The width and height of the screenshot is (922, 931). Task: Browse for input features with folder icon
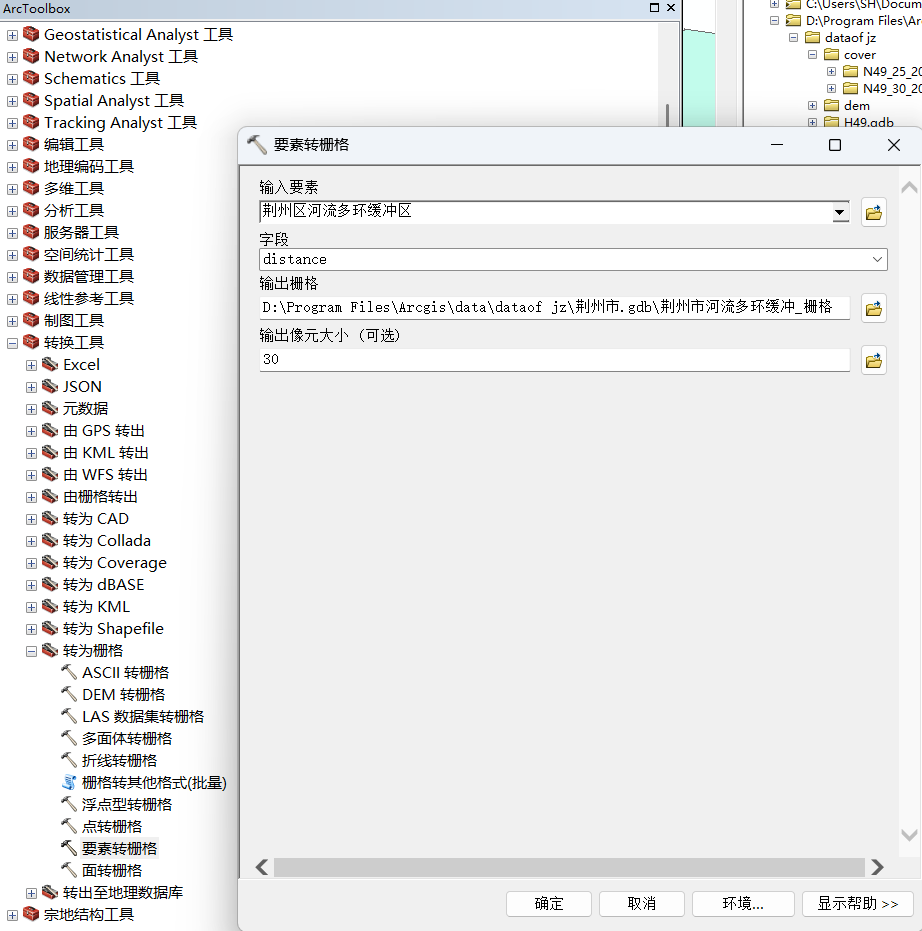[873, 213]
